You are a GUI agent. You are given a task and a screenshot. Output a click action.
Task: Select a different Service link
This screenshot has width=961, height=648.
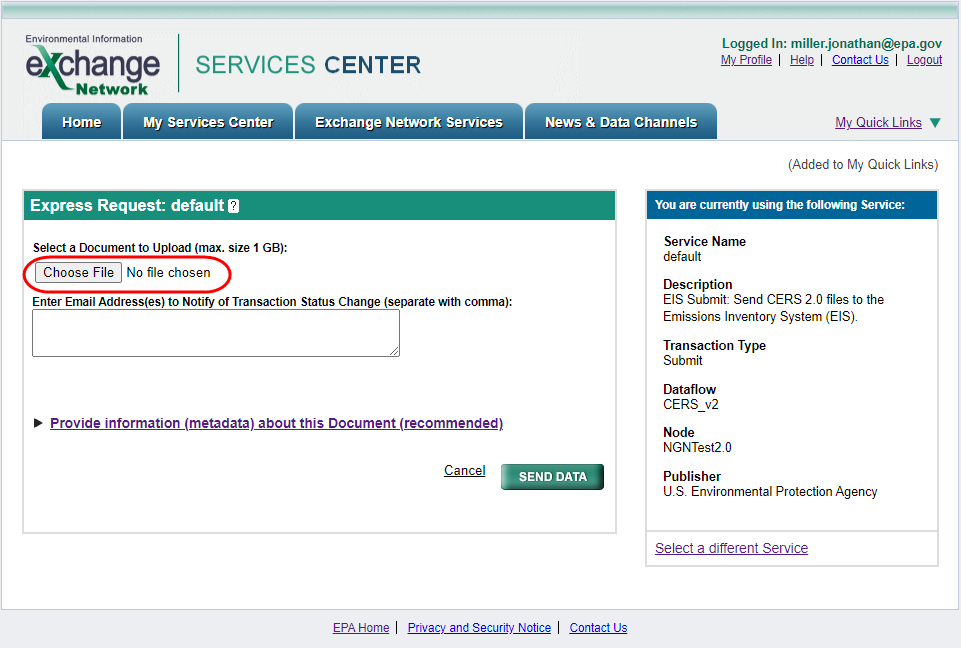tap(731, 548)
